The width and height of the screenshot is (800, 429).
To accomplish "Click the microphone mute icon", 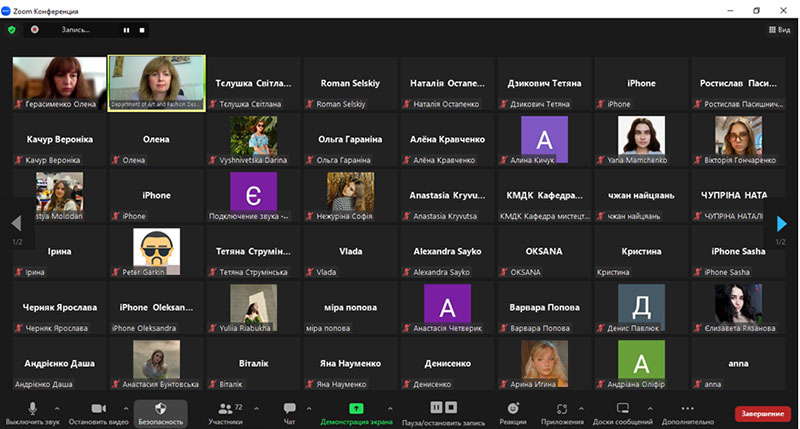I will coord(32,409).
